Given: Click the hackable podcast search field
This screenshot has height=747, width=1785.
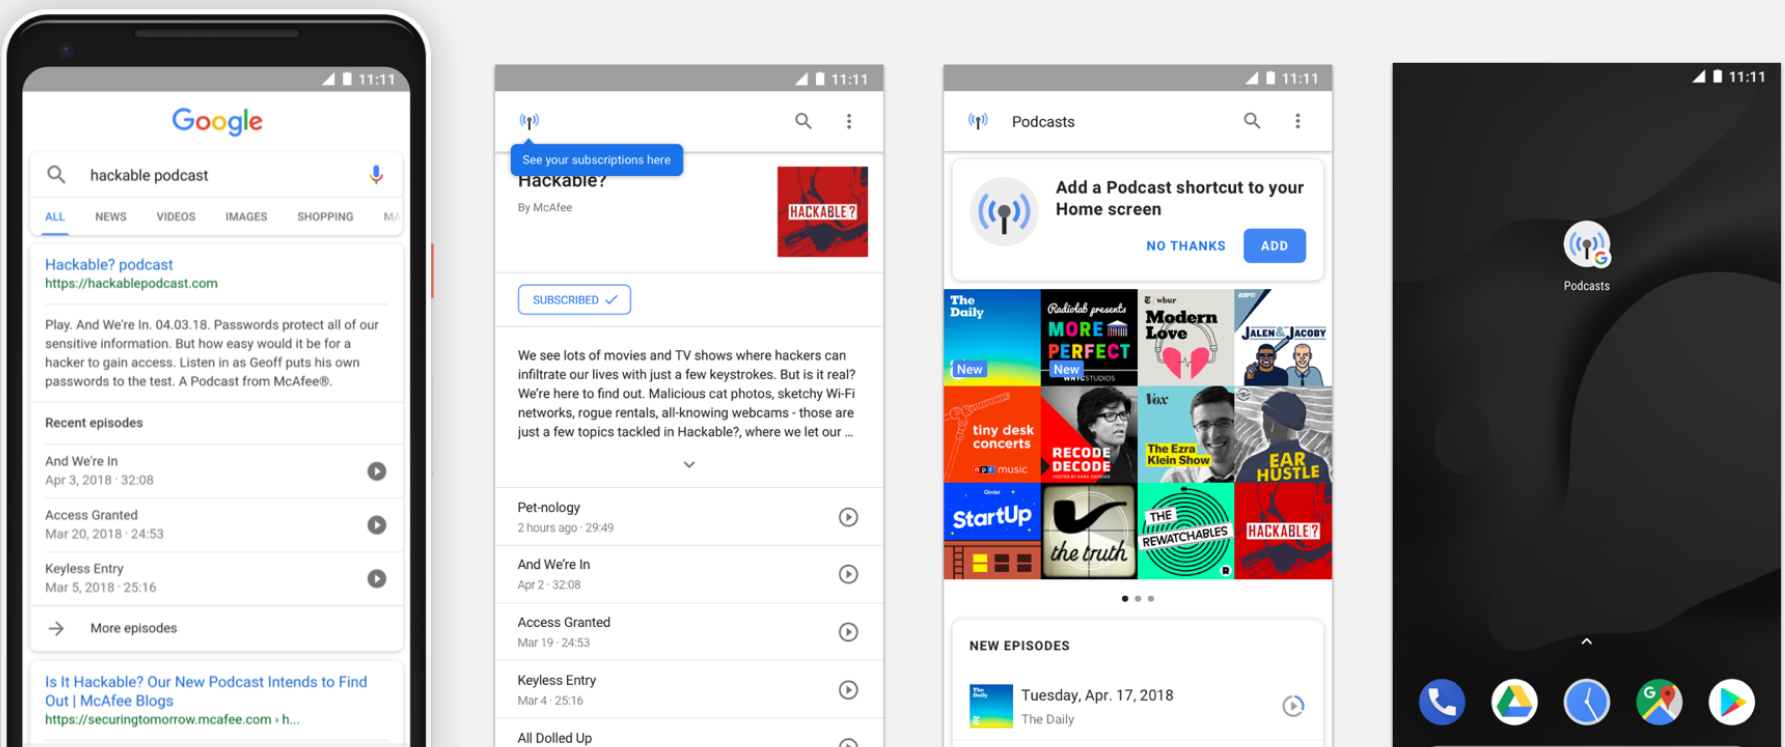Looking at the screenshot, I should tap(217, 175).
